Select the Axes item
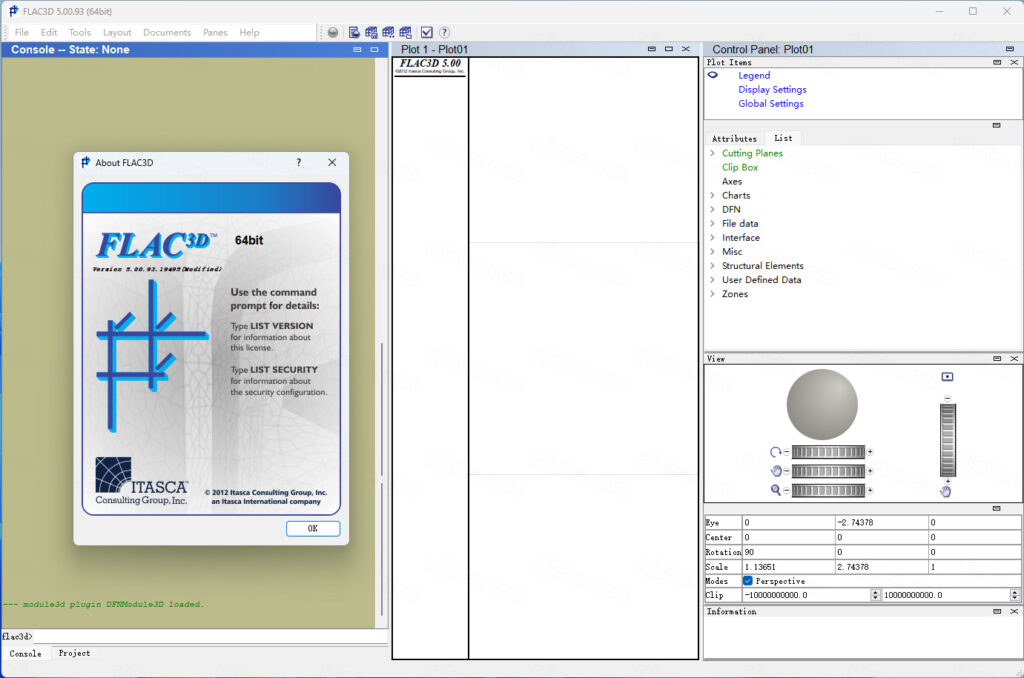This screenshot has height=678, width=1024. (732, 182)
